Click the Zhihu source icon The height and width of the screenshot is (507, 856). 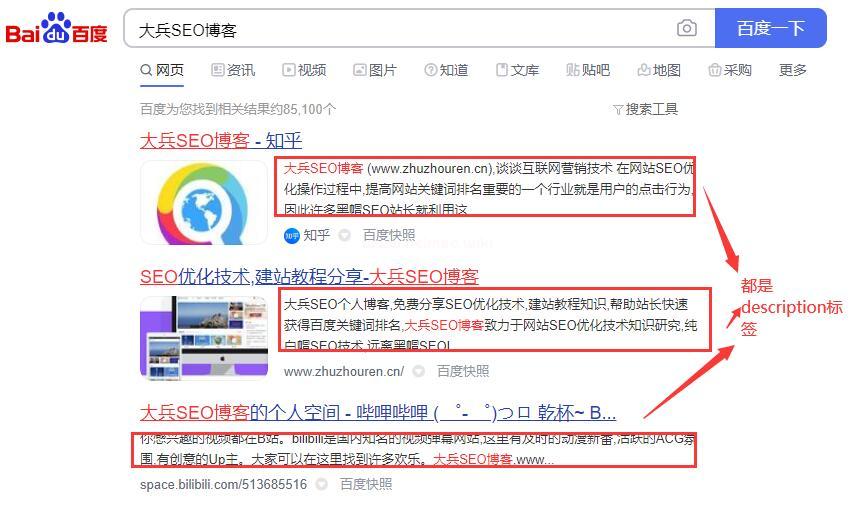(x=291, y=235)
